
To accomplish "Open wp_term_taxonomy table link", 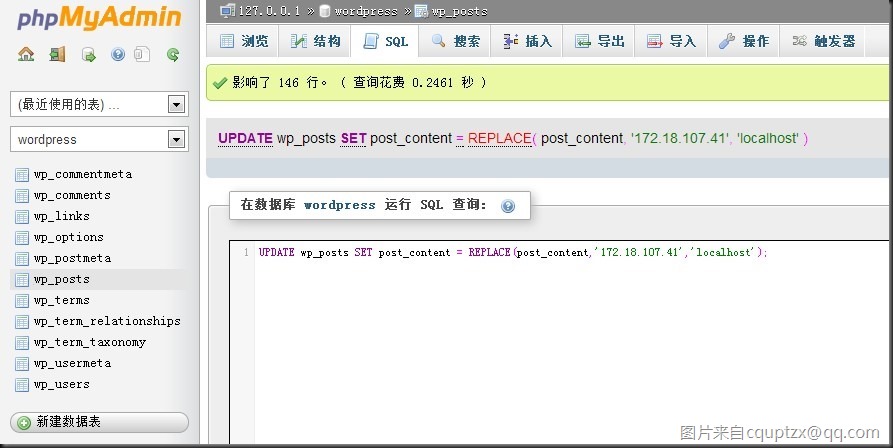I will [x=89, y=342].
